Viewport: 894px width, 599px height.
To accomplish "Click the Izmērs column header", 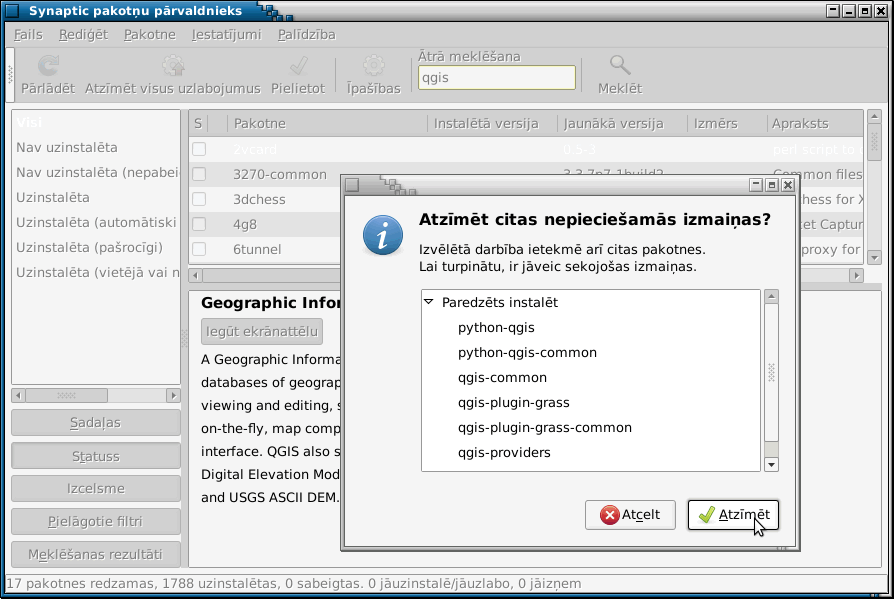I will (x=727, y=124).
